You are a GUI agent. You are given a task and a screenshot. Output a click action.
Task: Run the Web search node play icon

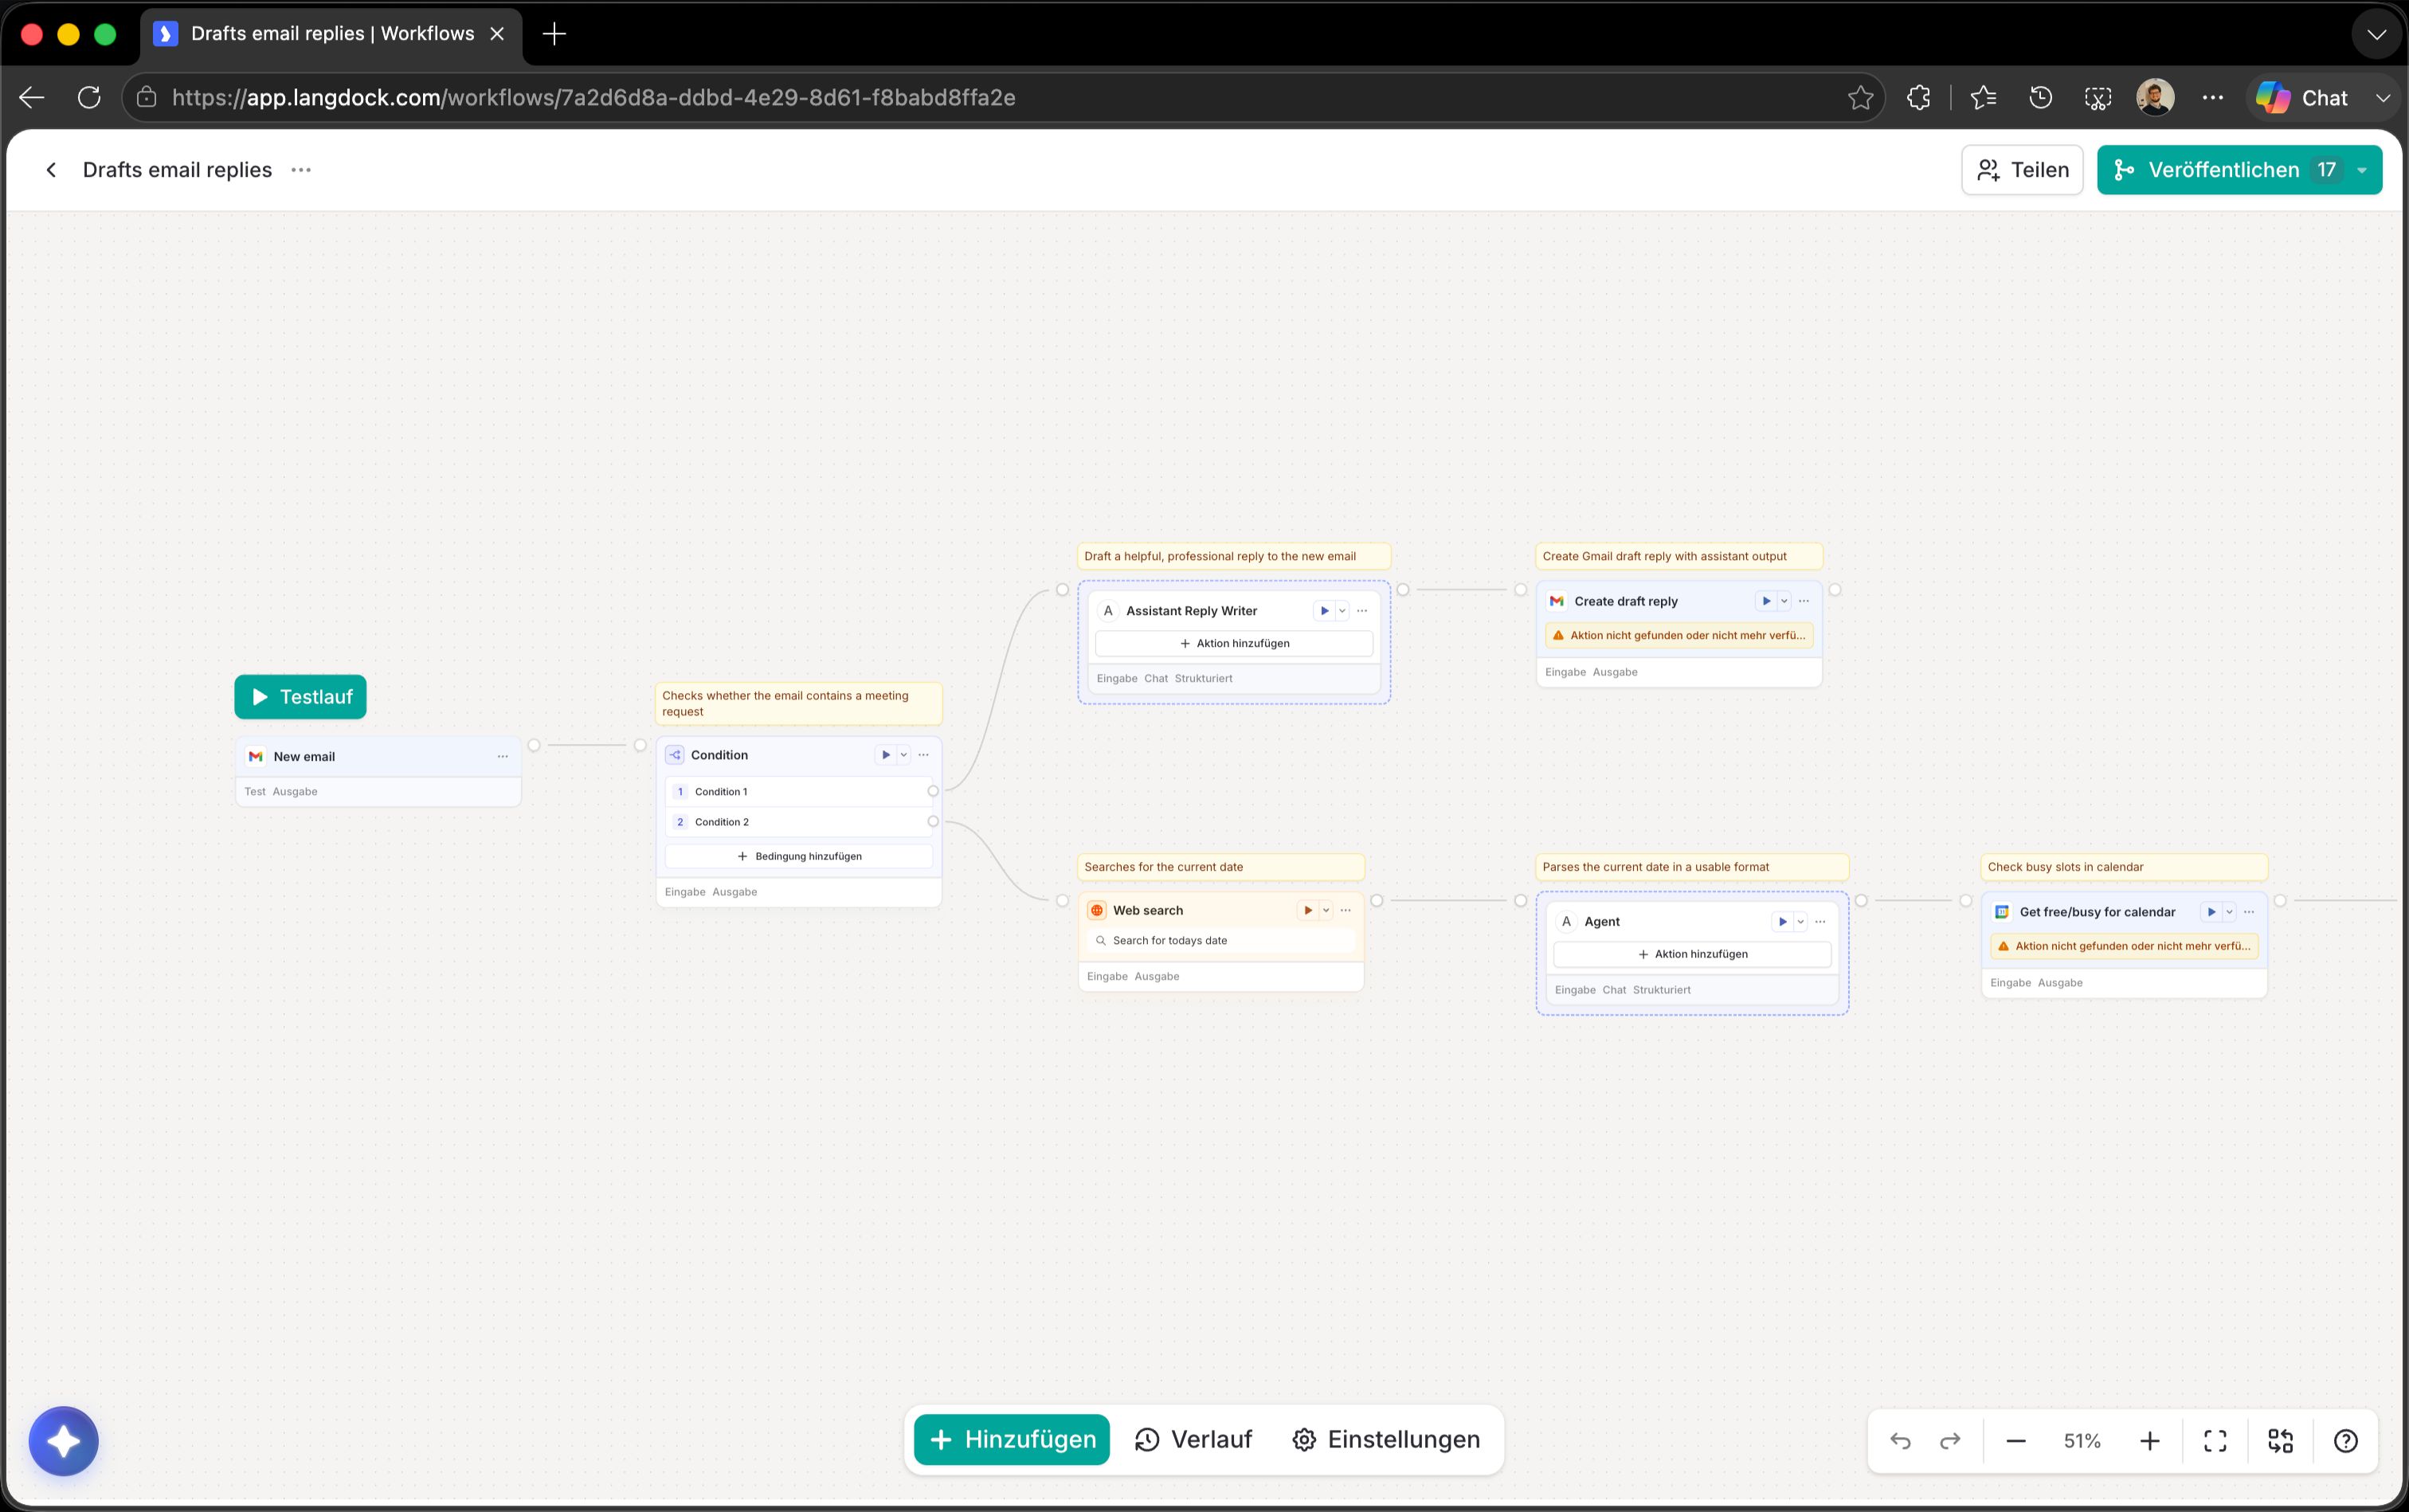pos(1308,910)
